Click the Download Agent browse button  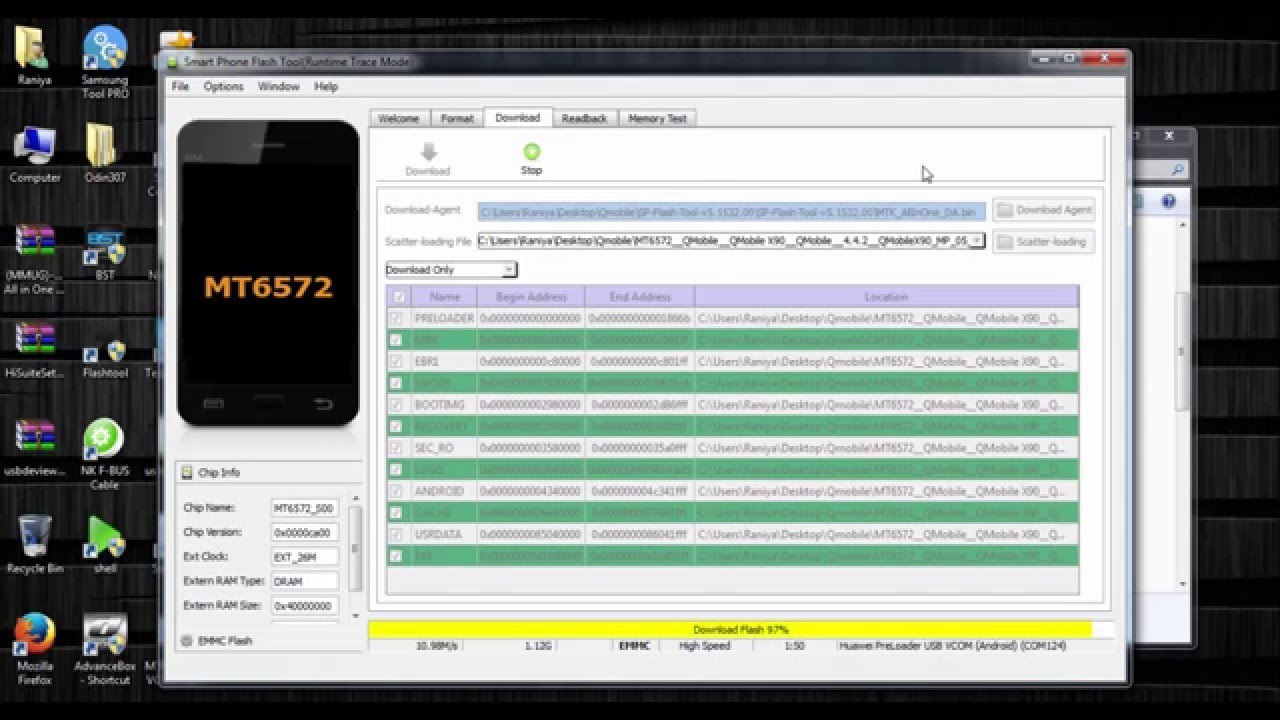1044,210
